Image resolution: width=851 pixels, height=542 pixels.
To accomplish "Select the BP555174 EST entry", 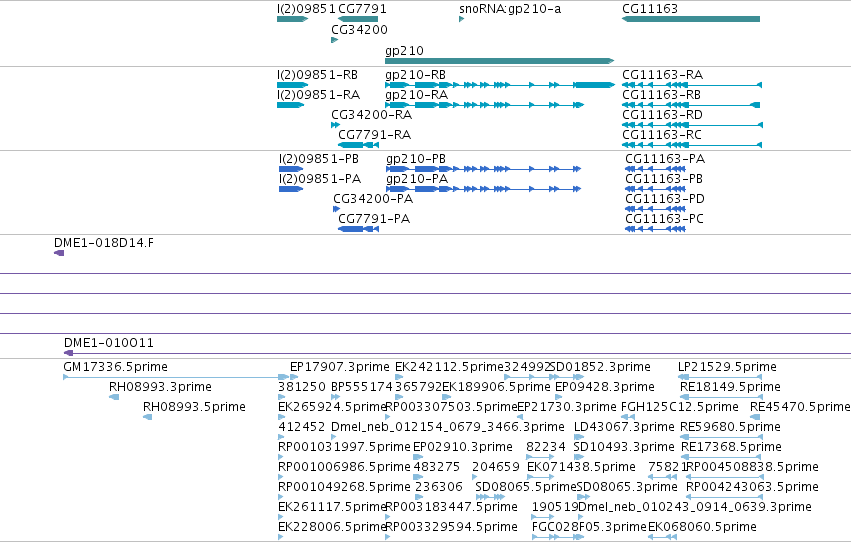I will click(x=361, y=387).
